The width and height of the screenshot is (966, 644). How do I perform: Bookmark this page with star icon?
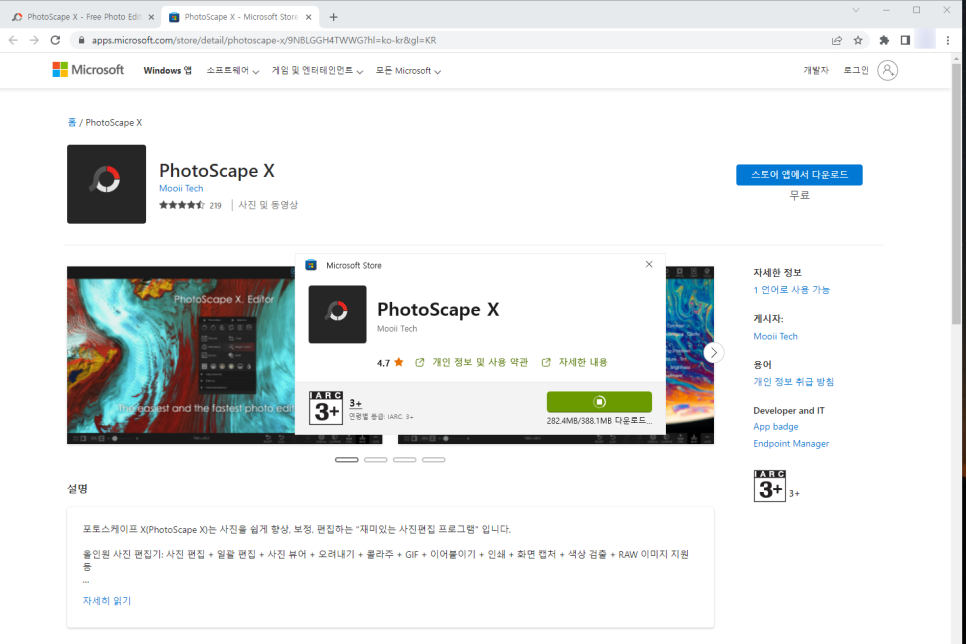[x=858, y=40]
